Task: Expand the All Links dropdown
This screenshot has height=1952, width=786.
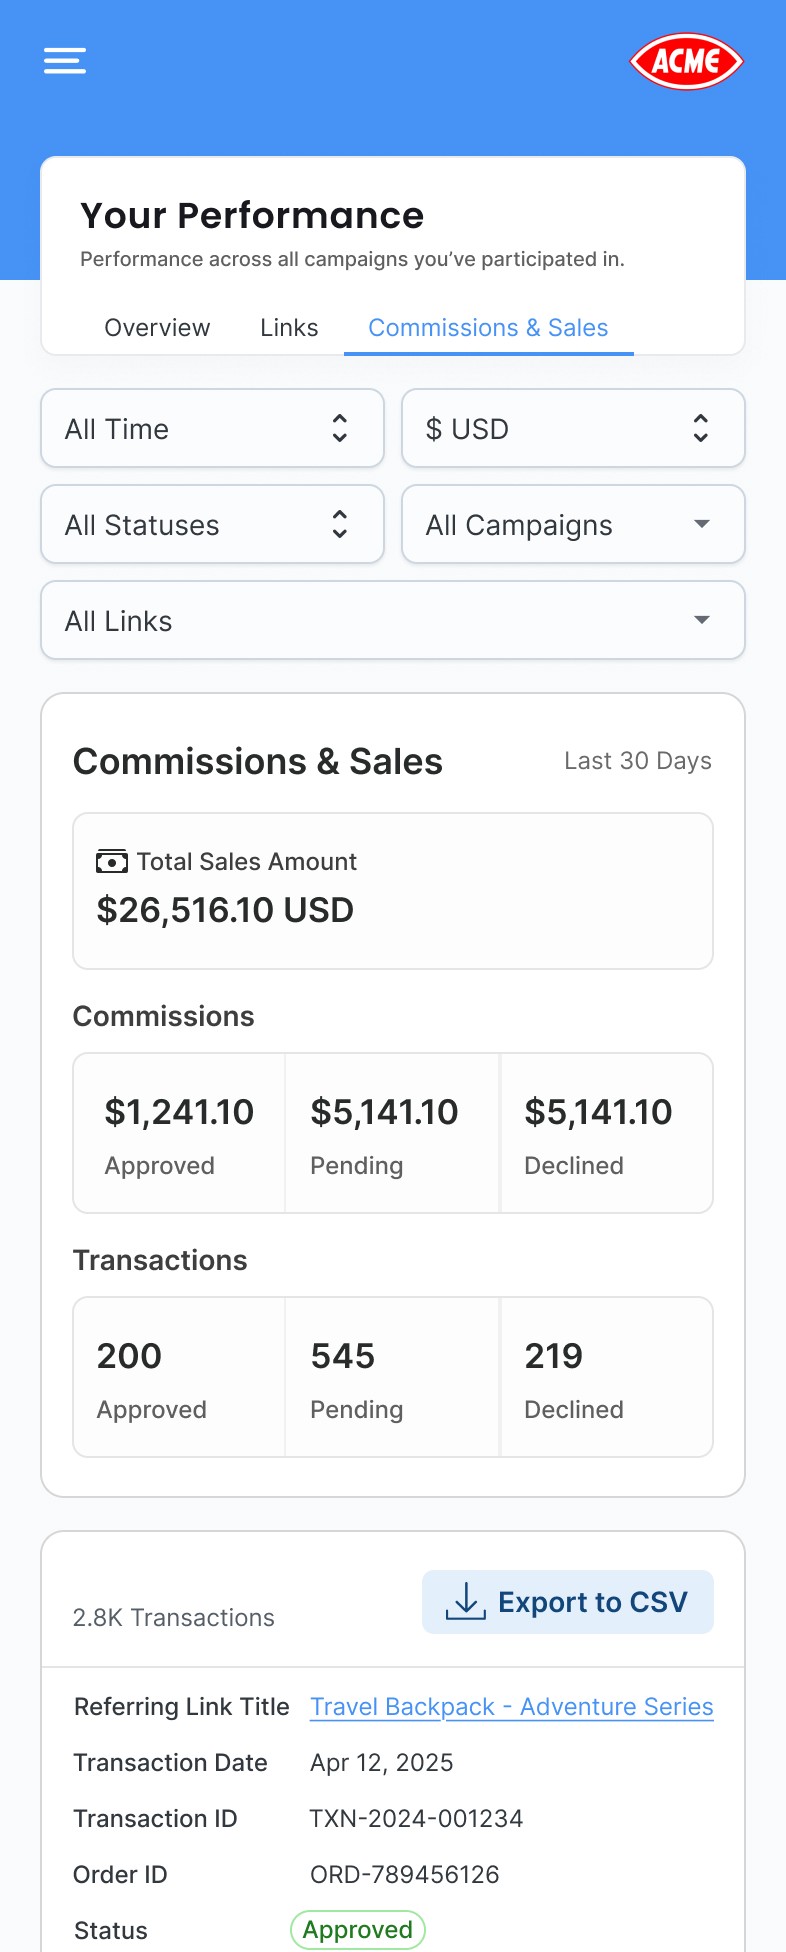Action: (393, 620)
